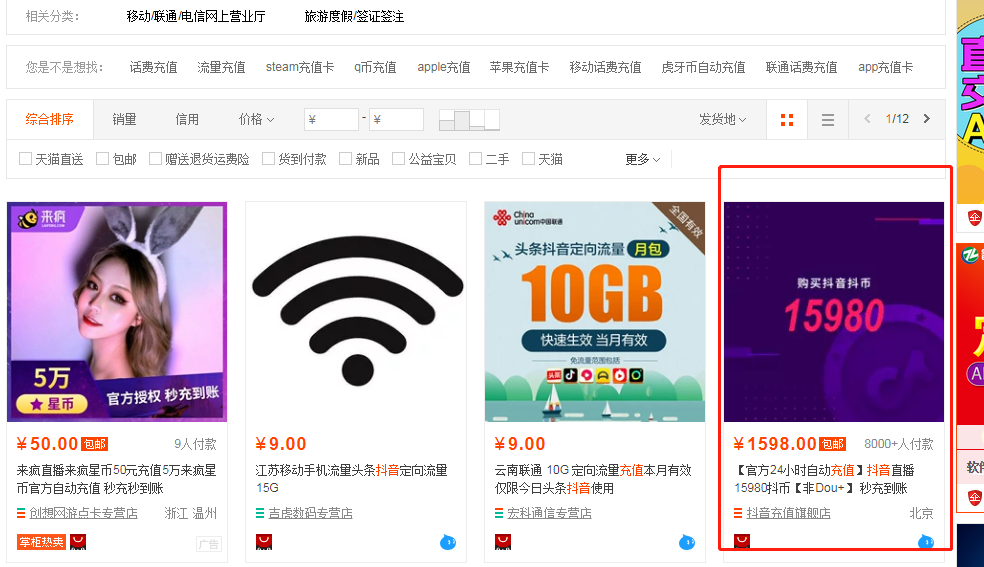Click shop icon before 抖音充值旗舰店

[x=738, y=513]
